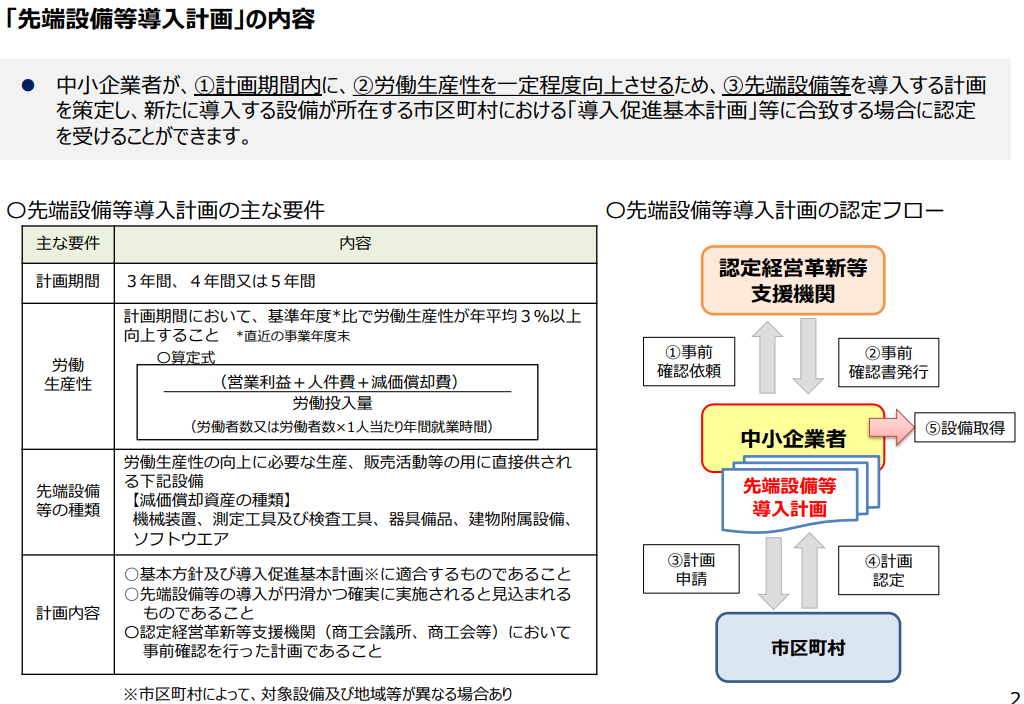This screenshot has width=1024, height=704.
Task: Click the ⑤設備取得 label box
Action: pyautogui.click(x=965, y=428)
